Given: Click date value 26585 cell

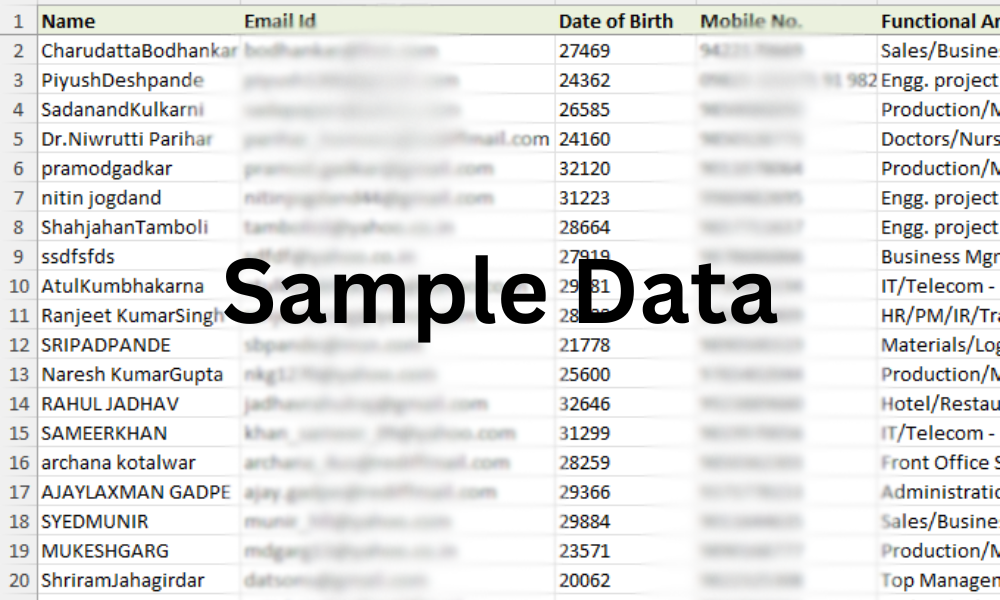Looking at the screenshot, I should (626, 109).
